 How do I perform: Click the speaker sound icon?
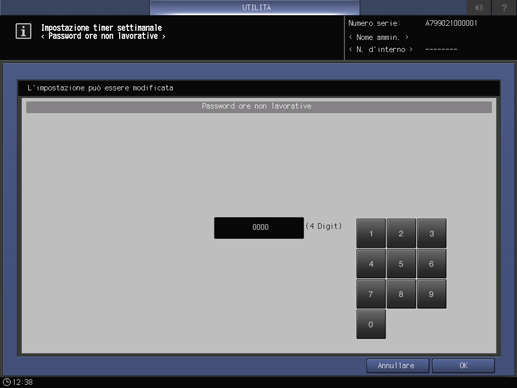pos(479,7)
